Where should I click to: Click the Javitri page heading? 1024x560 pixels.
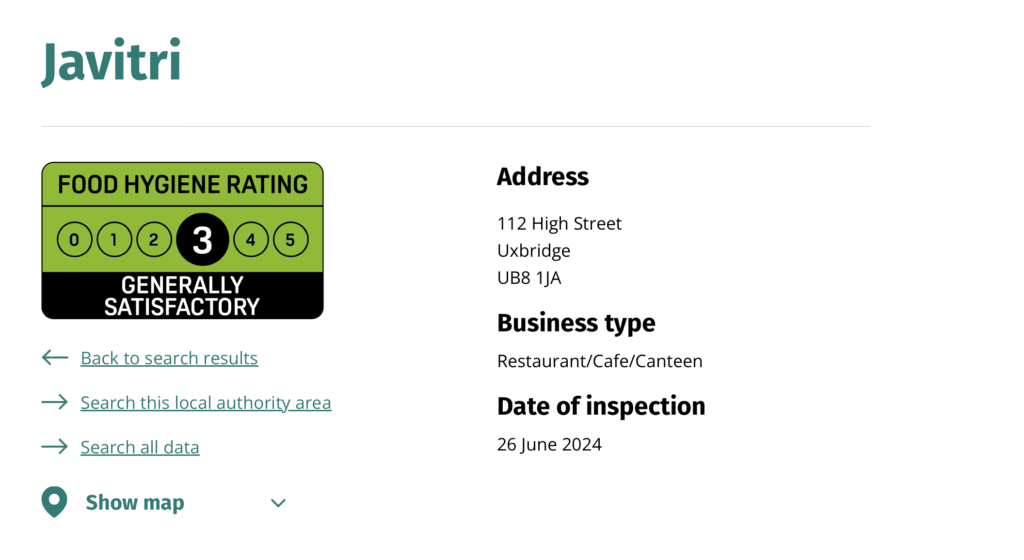111,62
